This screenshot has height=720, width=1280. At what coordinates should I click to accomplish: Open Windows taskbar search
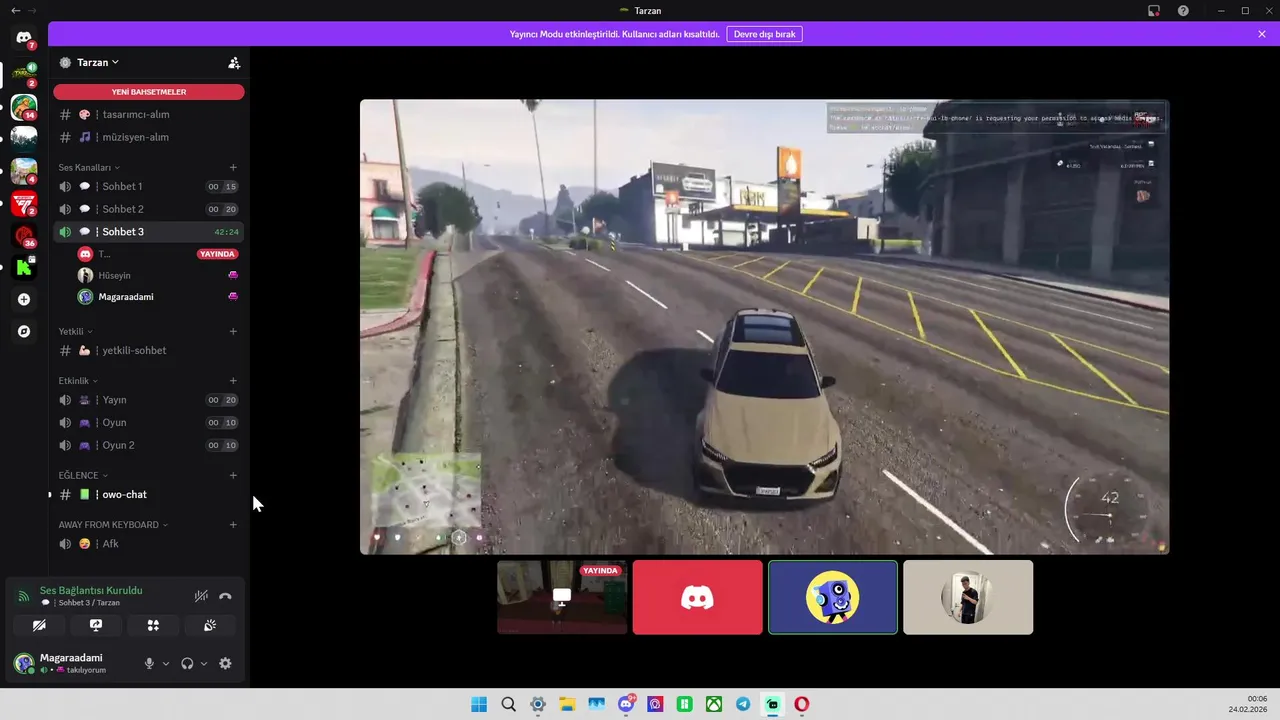point(508,704)
